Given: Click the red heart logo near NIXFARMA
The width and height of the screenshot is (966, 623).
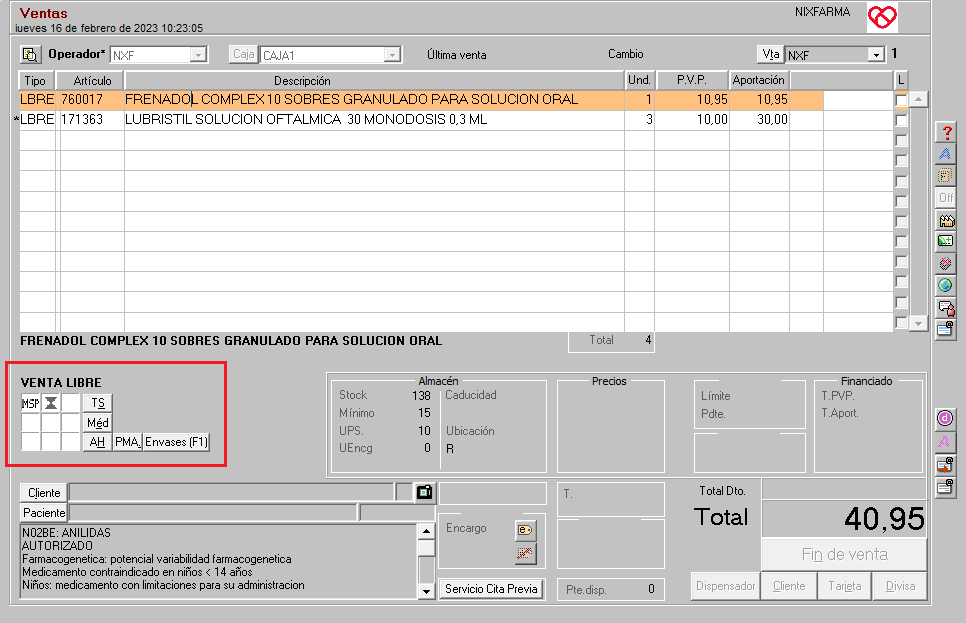Looking at the screenshot, I should pos(882,17).
